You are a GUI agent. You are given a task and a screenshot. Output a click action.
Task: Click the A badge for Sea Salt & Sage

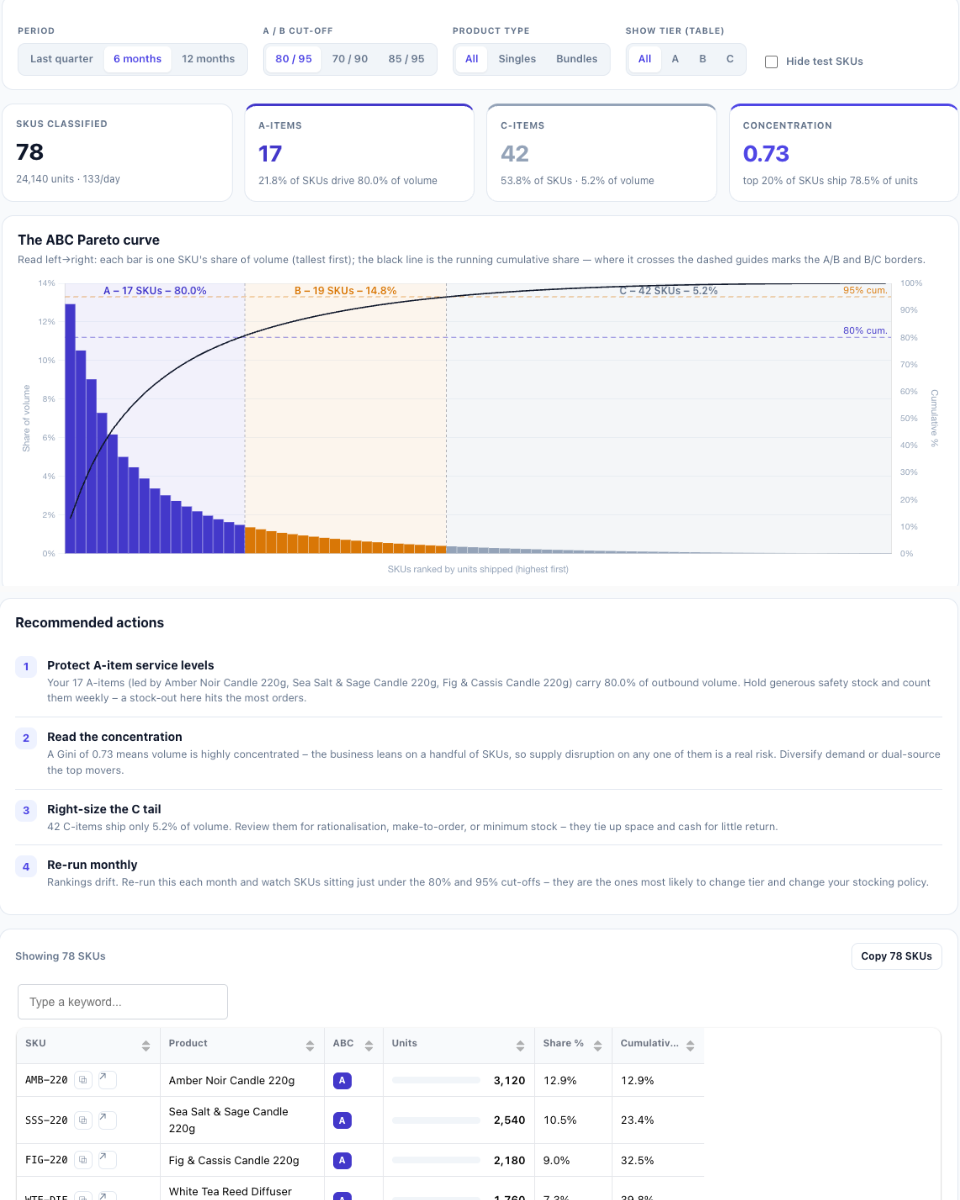coord(342,1120)
